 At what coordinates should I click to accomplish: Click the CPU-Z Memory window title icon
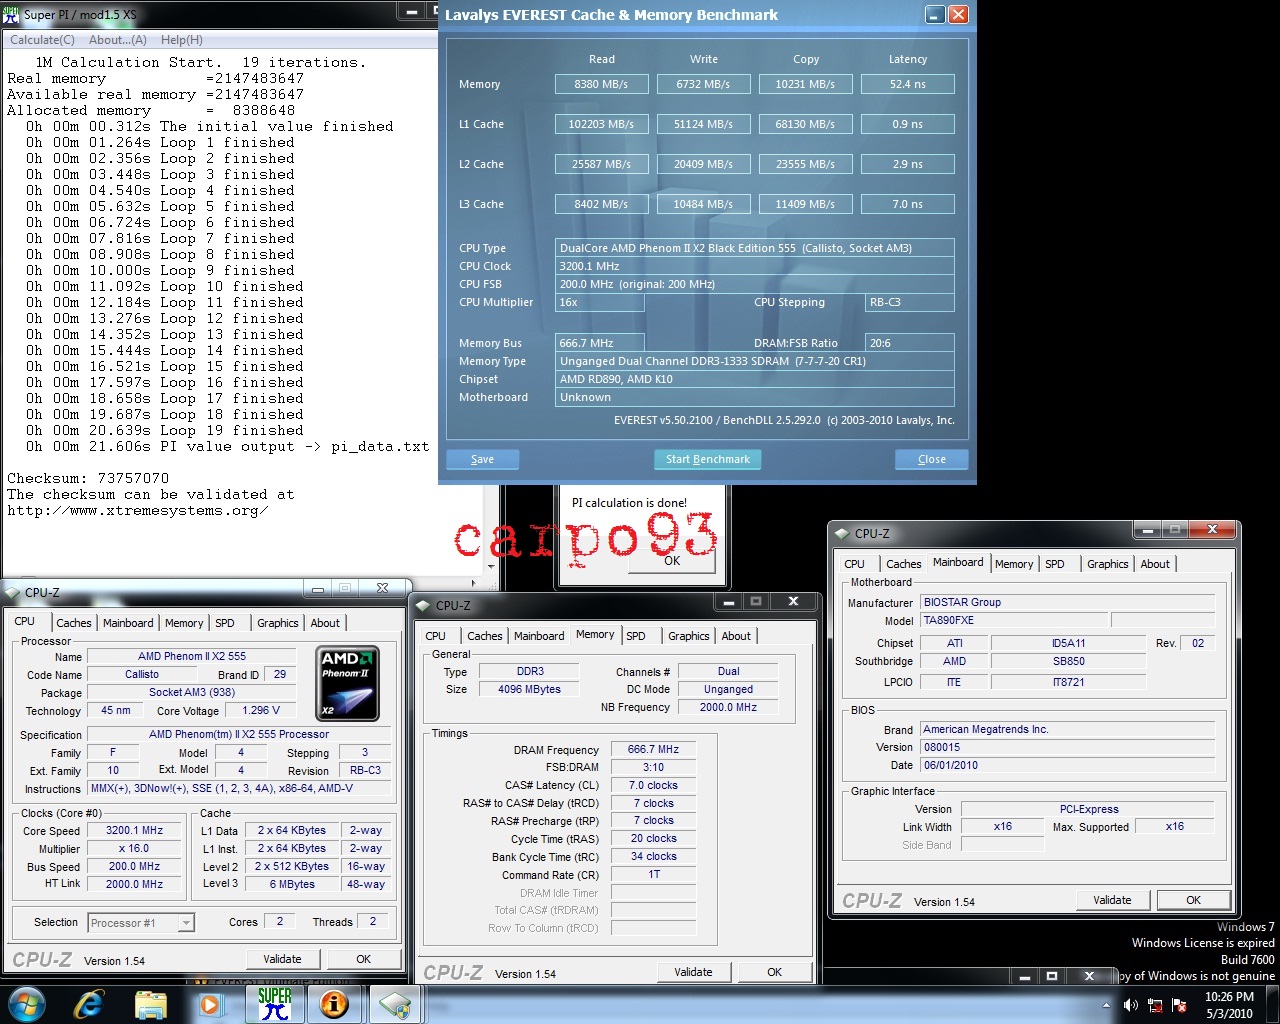pos(423,606)
